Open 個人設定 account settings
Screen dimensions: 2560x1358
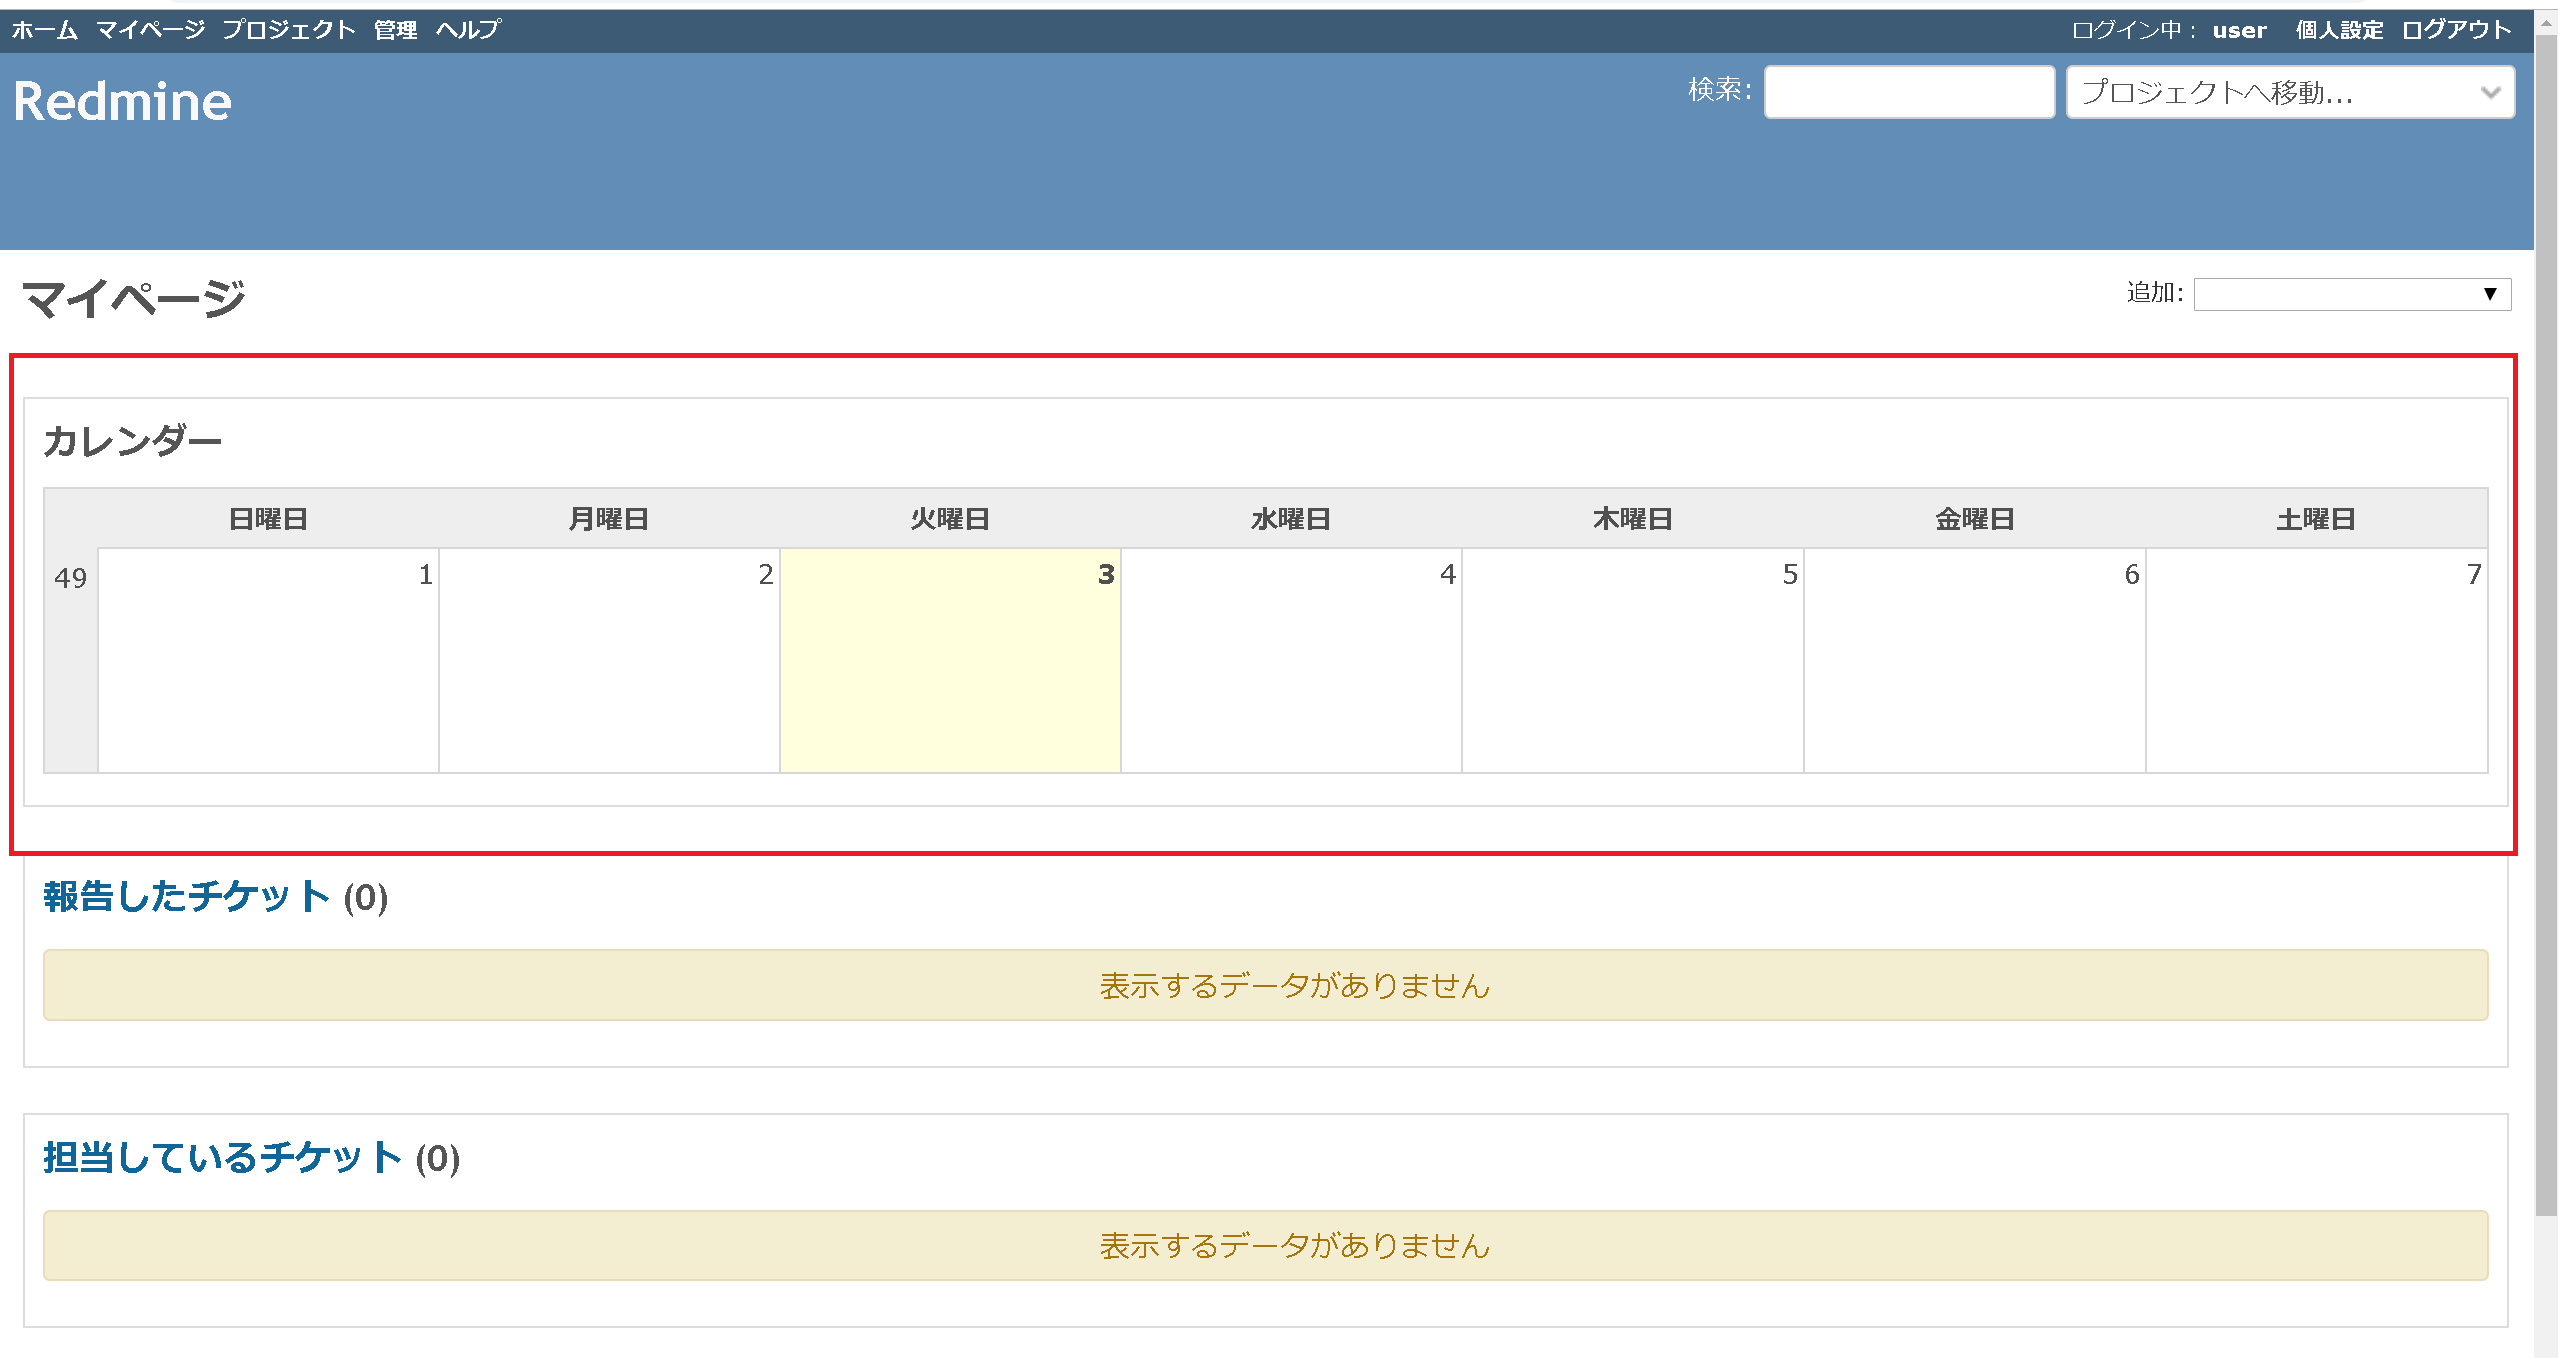(2339, 30)
